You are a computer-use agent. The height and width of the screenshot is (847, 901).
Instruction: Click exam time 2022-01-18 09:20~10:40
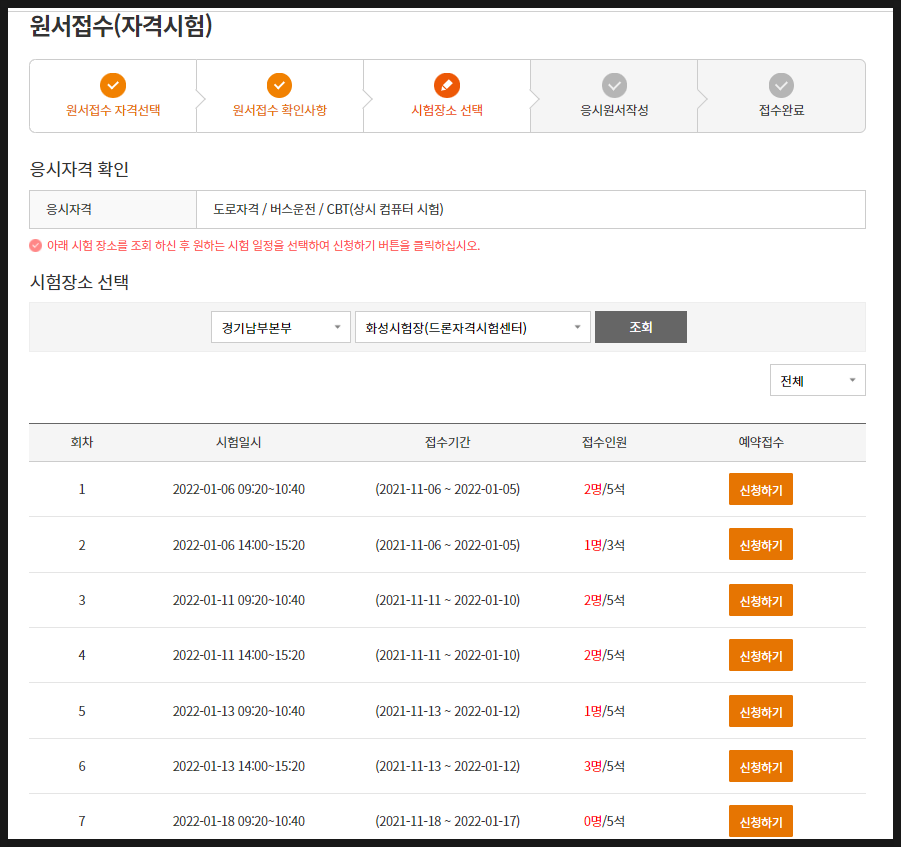[x=238, y=821]
